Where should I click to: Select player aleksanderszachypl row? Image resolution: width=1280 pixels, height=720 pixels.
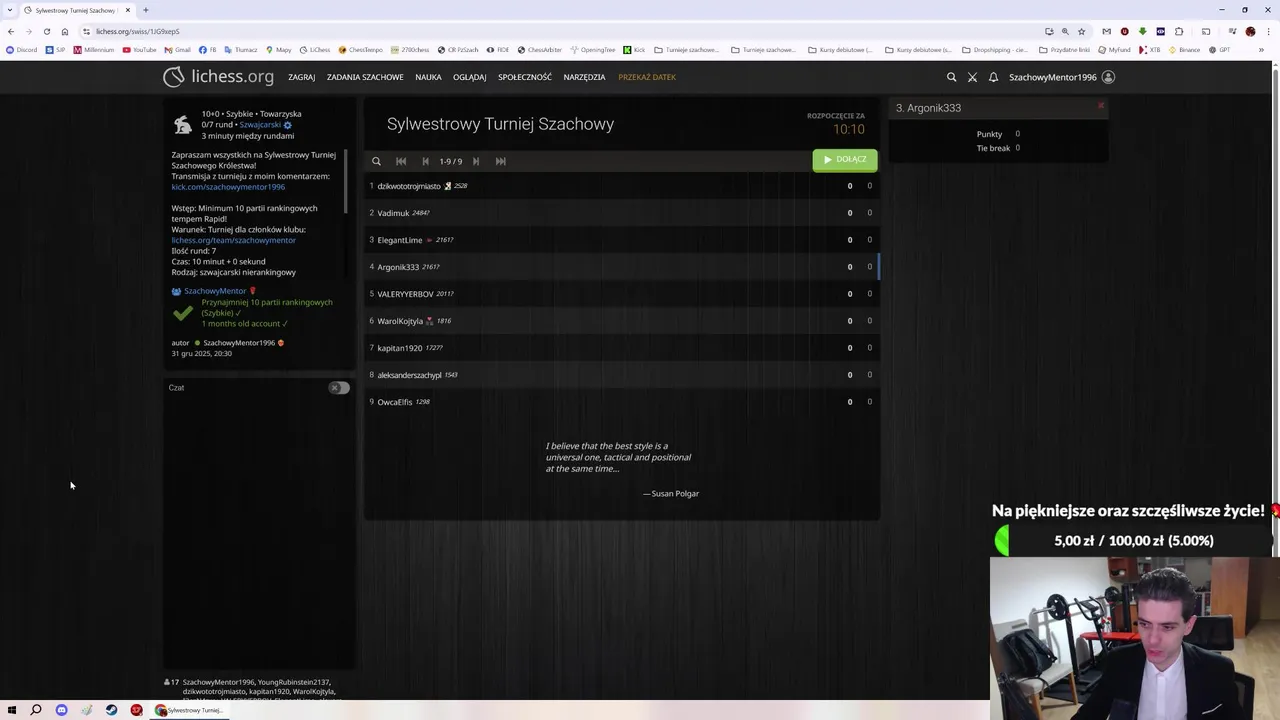click(x=621, y=375)
